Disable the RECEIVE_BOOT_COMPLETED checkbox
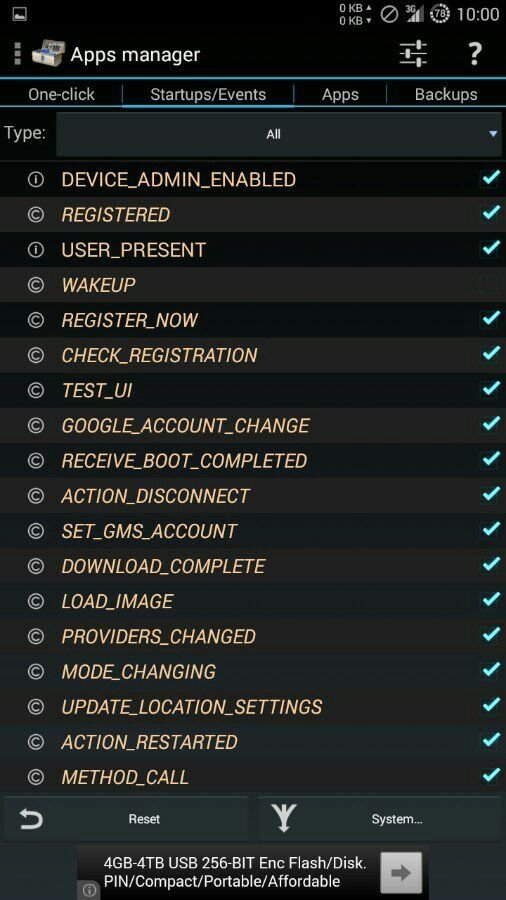 (490, 460)
